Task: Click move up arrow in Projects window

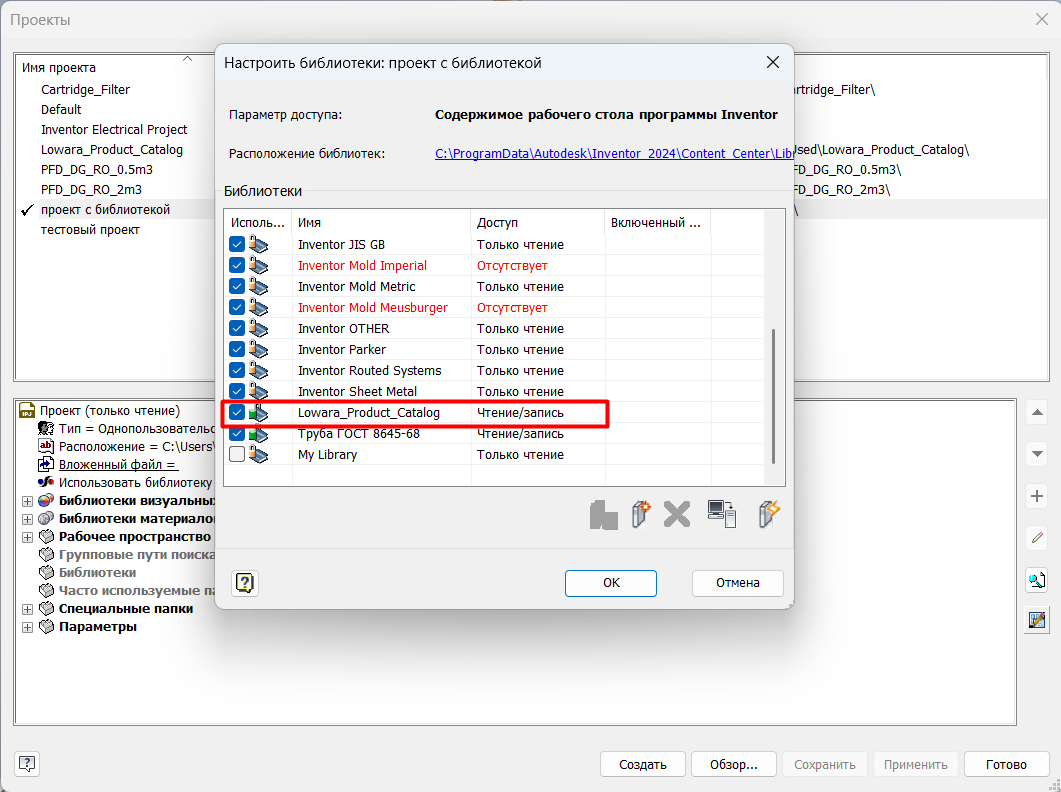Action: click(x=1037, y=412)
